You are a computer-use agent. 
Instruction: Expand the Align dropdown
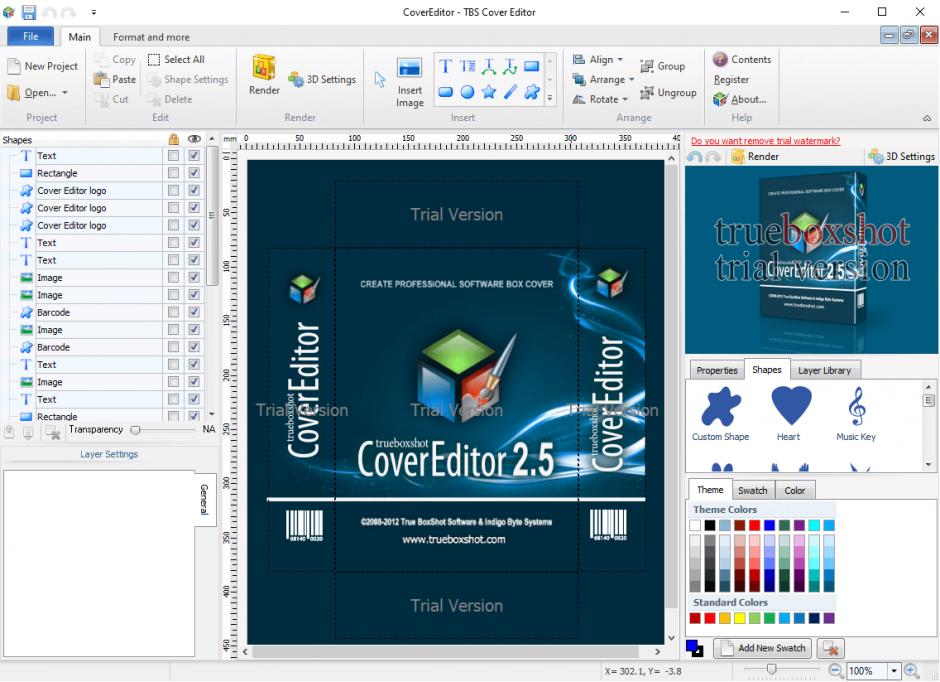point(620,59)
